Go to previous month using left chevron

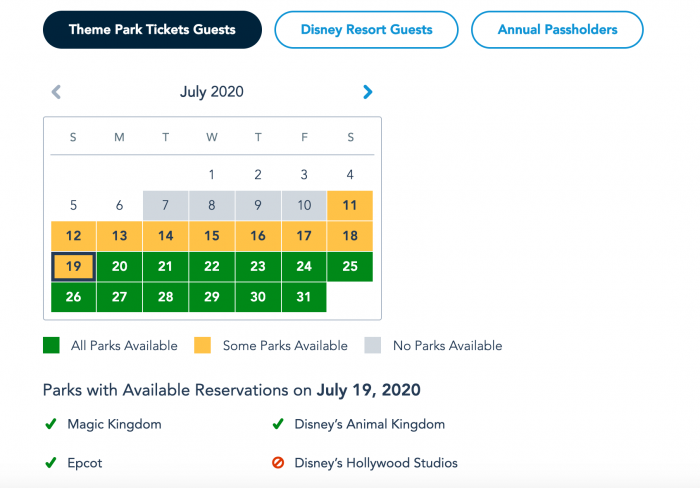tap(56, 92)
